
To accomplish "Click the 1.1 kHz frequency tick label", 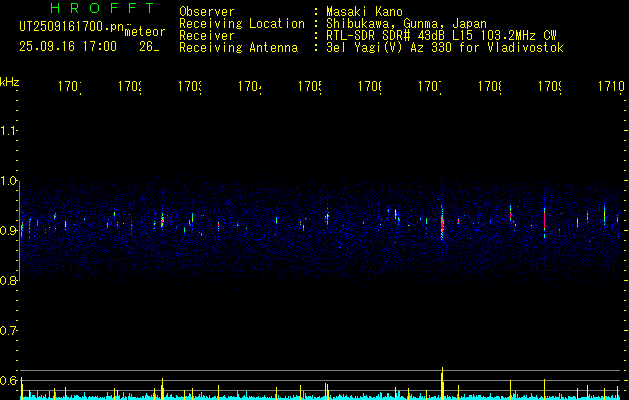I will point(9,130).
